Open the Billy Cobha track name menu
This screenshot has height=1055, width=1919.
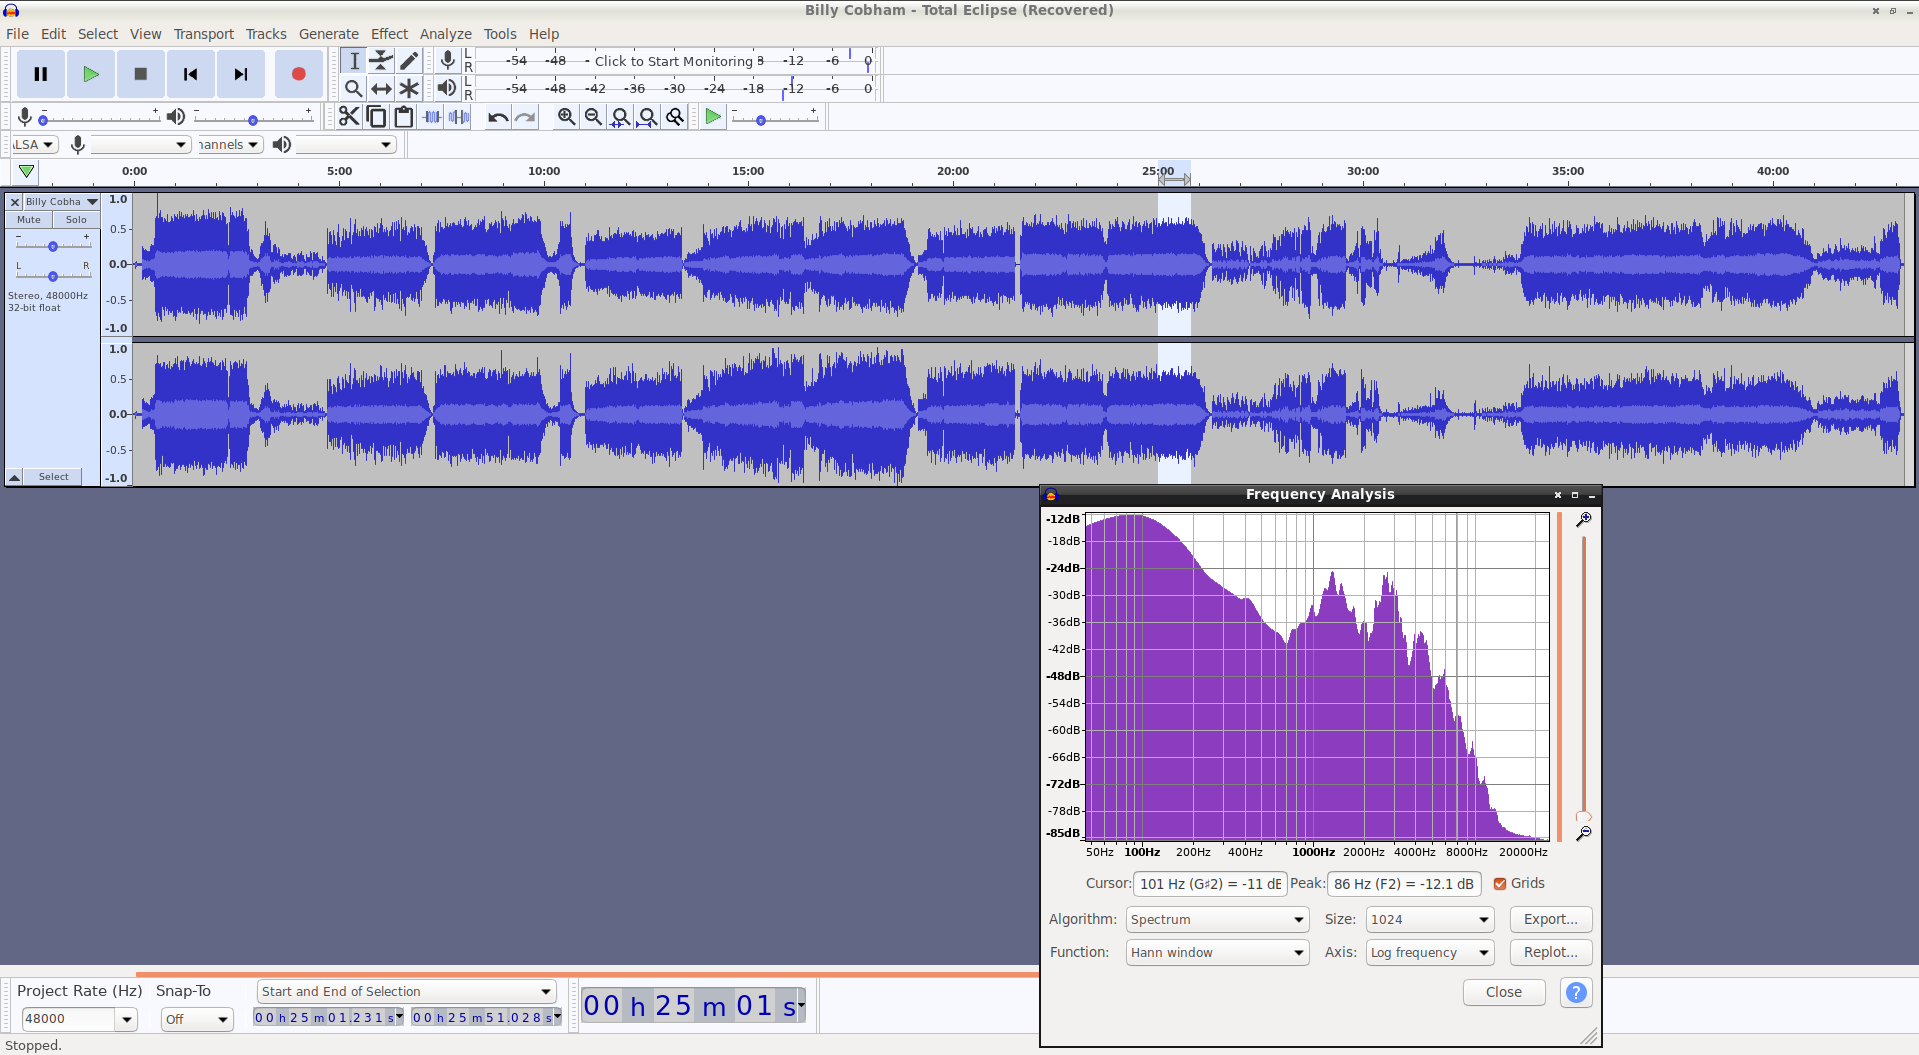click(x=61, y=202)
